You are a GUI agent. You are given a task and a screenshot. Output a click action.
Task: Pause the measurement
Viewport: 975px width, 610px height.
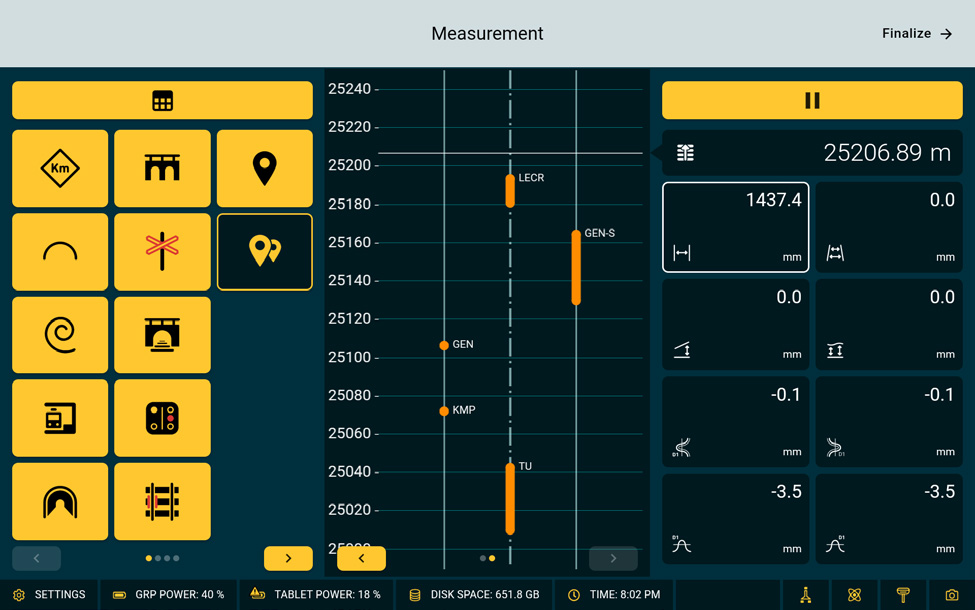[x=812, y=100]
